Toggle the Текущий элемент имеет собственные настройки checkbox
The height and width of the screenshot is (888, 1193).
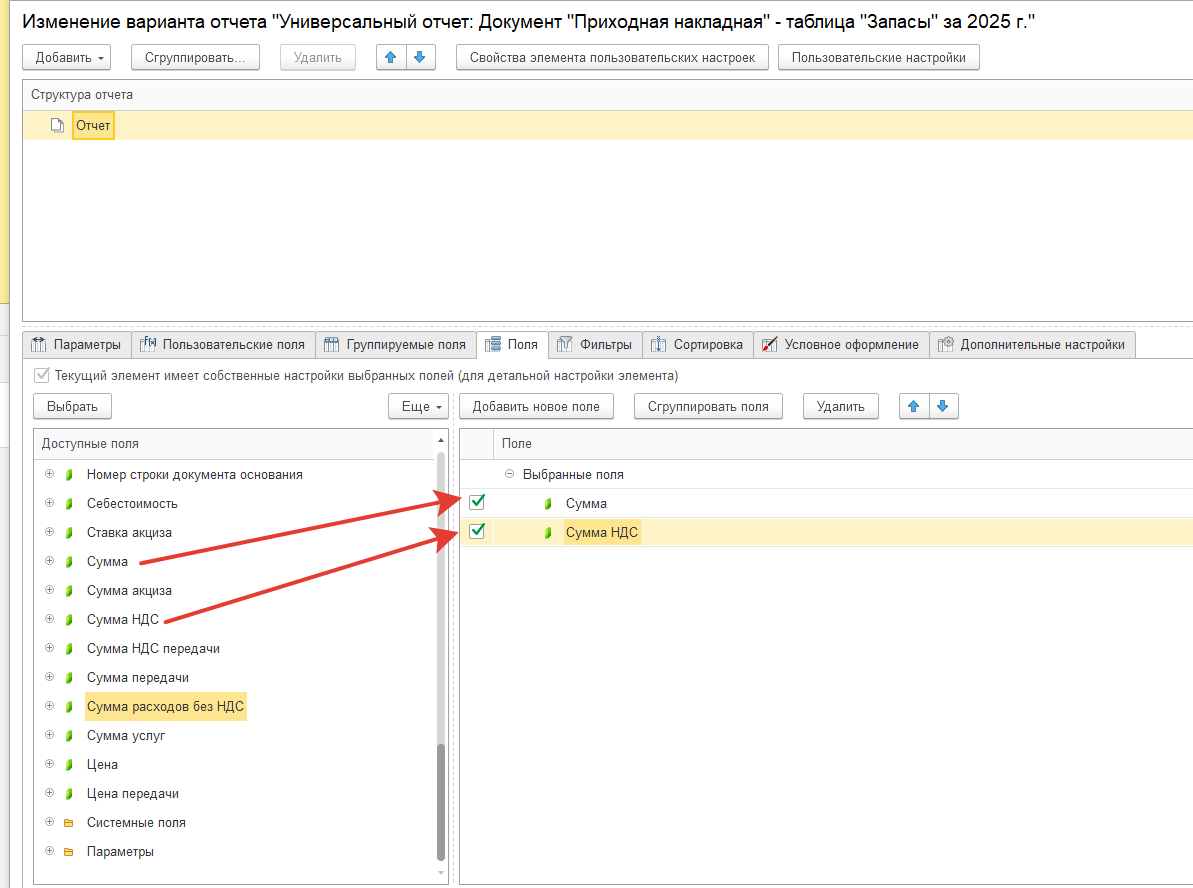(41, 376)
